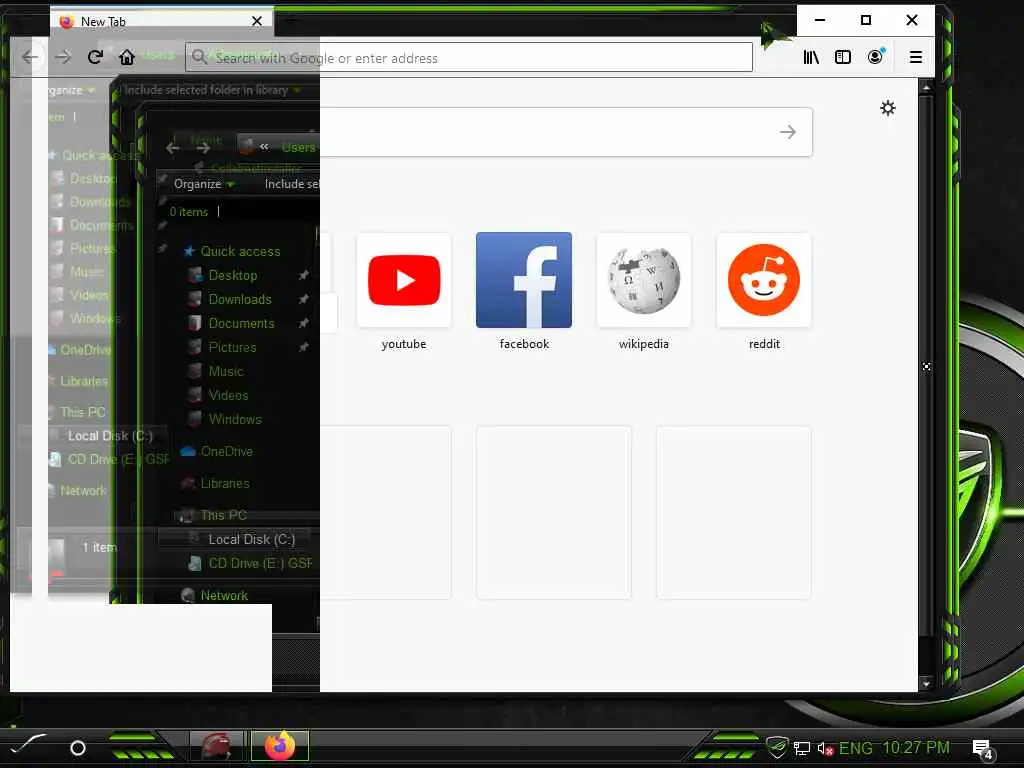The height and width of the screenshot is (768, 1024).
Task: Close the New Tab tab
Action: 257,21
